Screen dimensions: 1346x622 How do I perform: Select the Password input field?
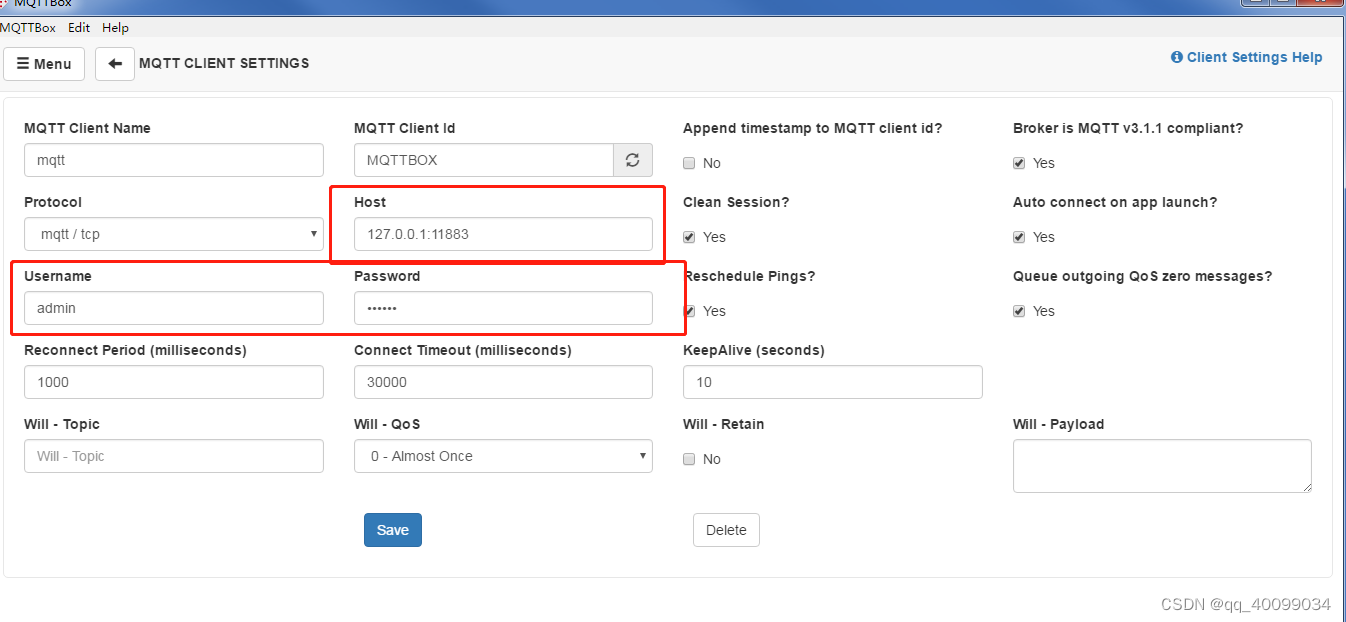click(x=503, y=308)
